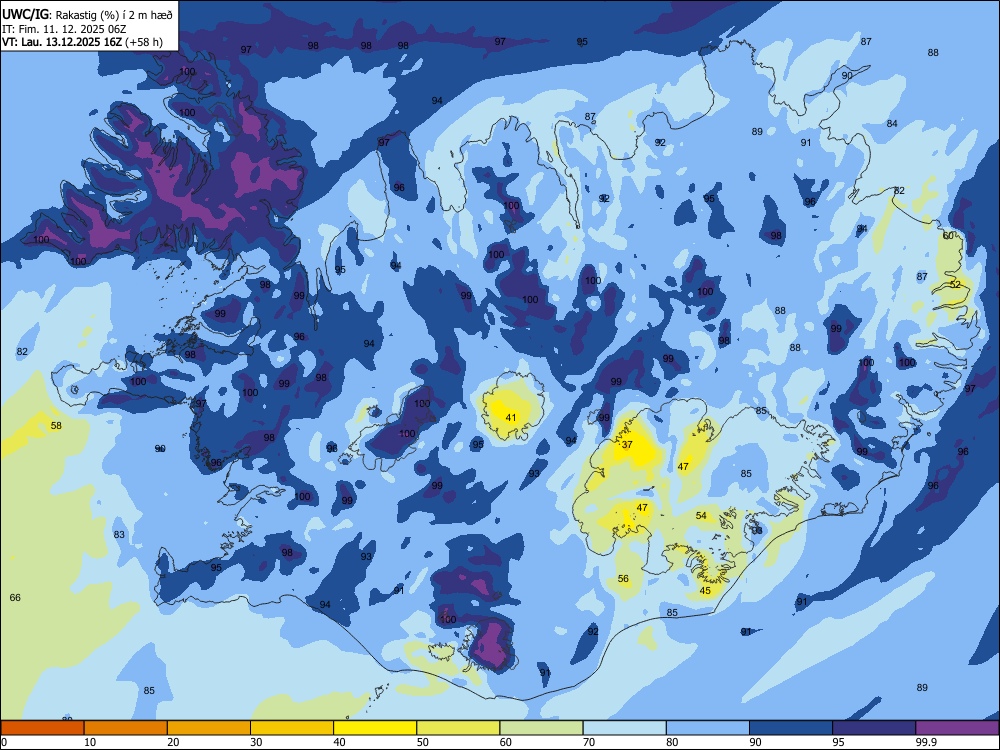Click the 80–90 medium blue legend swatch

(708, 728)
